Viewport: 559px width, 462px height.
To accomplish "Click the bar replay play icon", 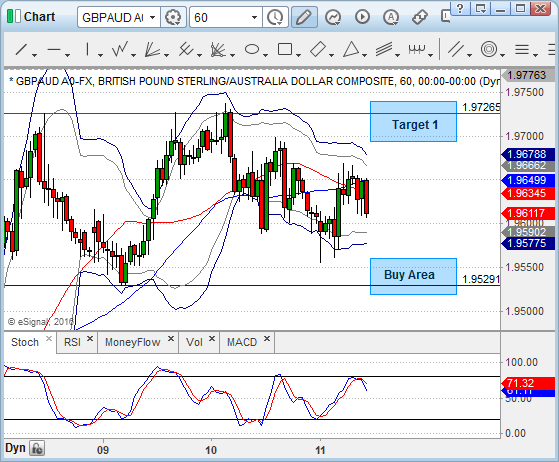I will (362, 17).
